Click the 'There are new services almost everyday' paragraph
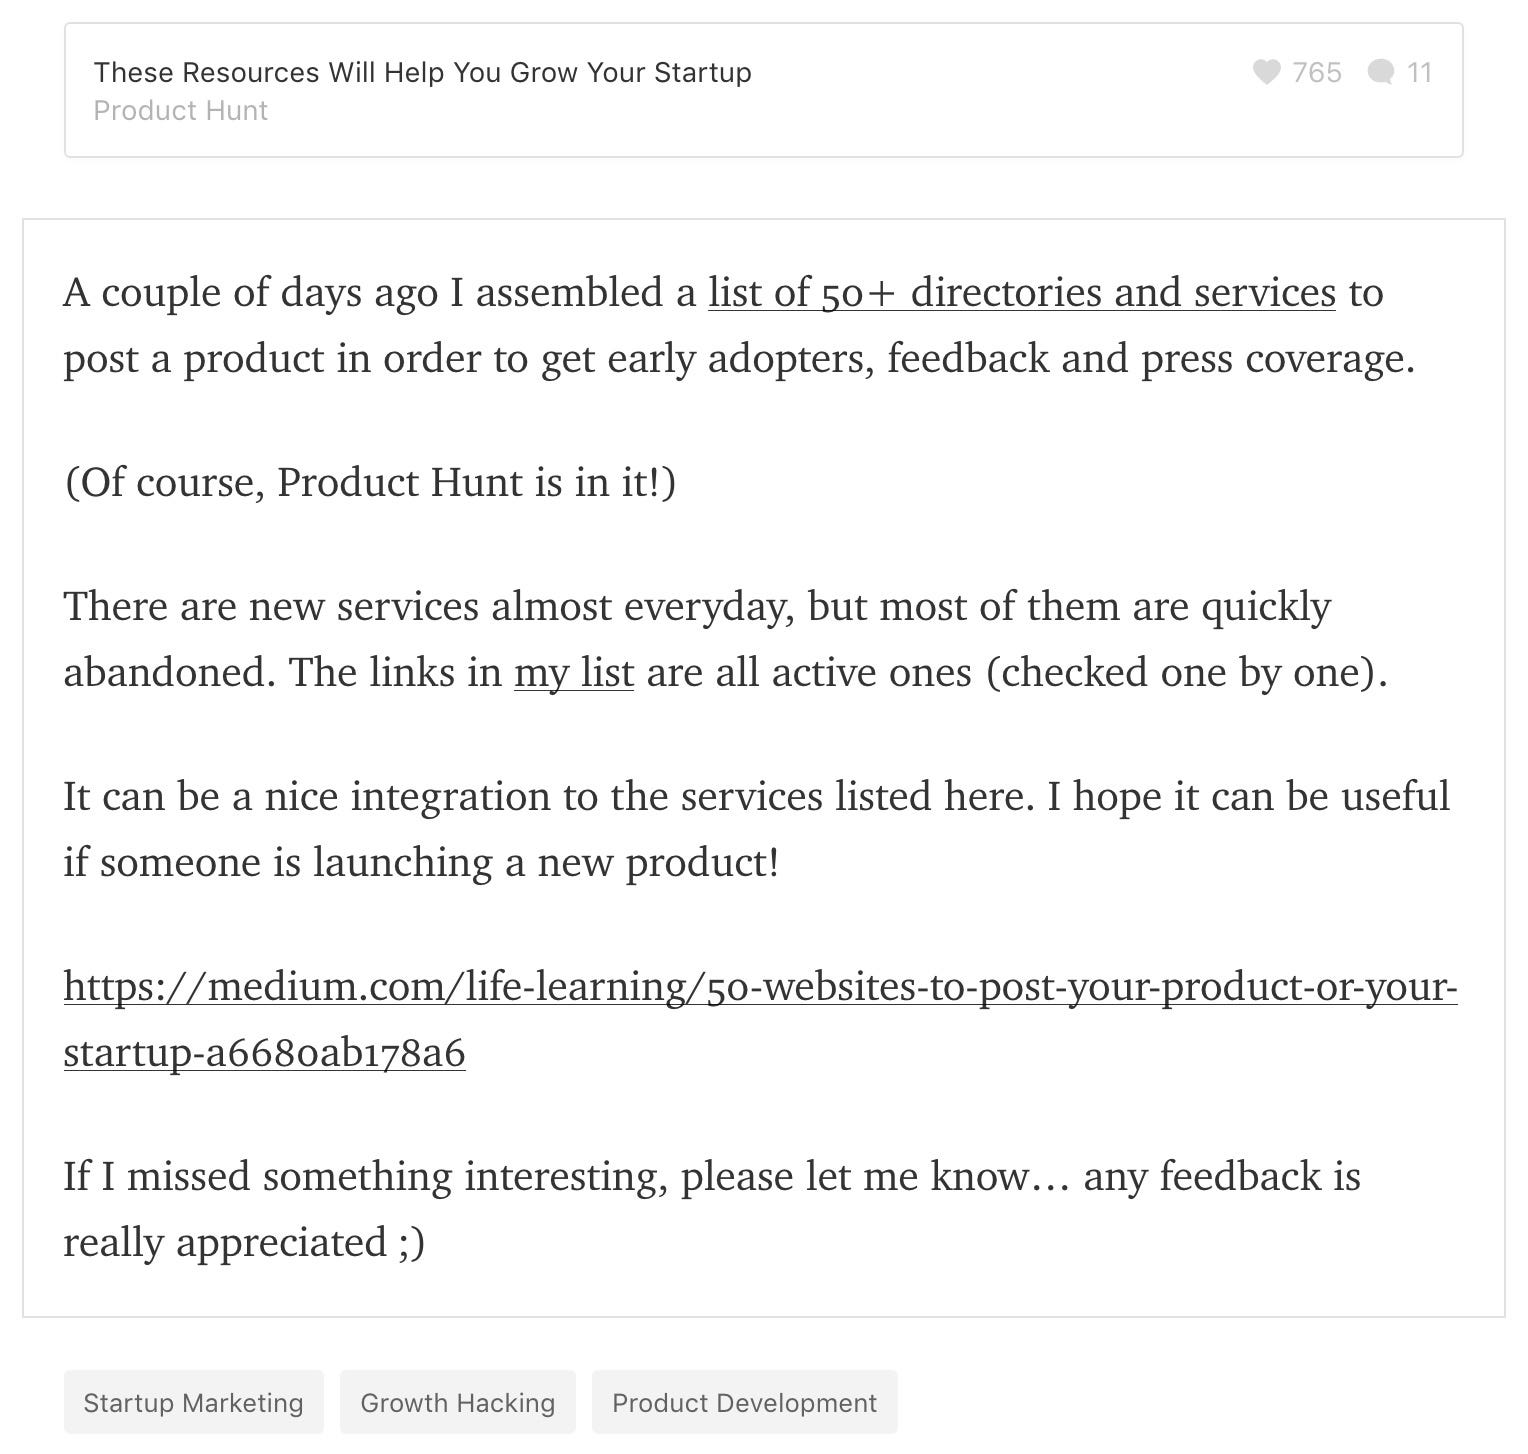The width and height of the screenshot is (1528, 1454). click(726, 639)
